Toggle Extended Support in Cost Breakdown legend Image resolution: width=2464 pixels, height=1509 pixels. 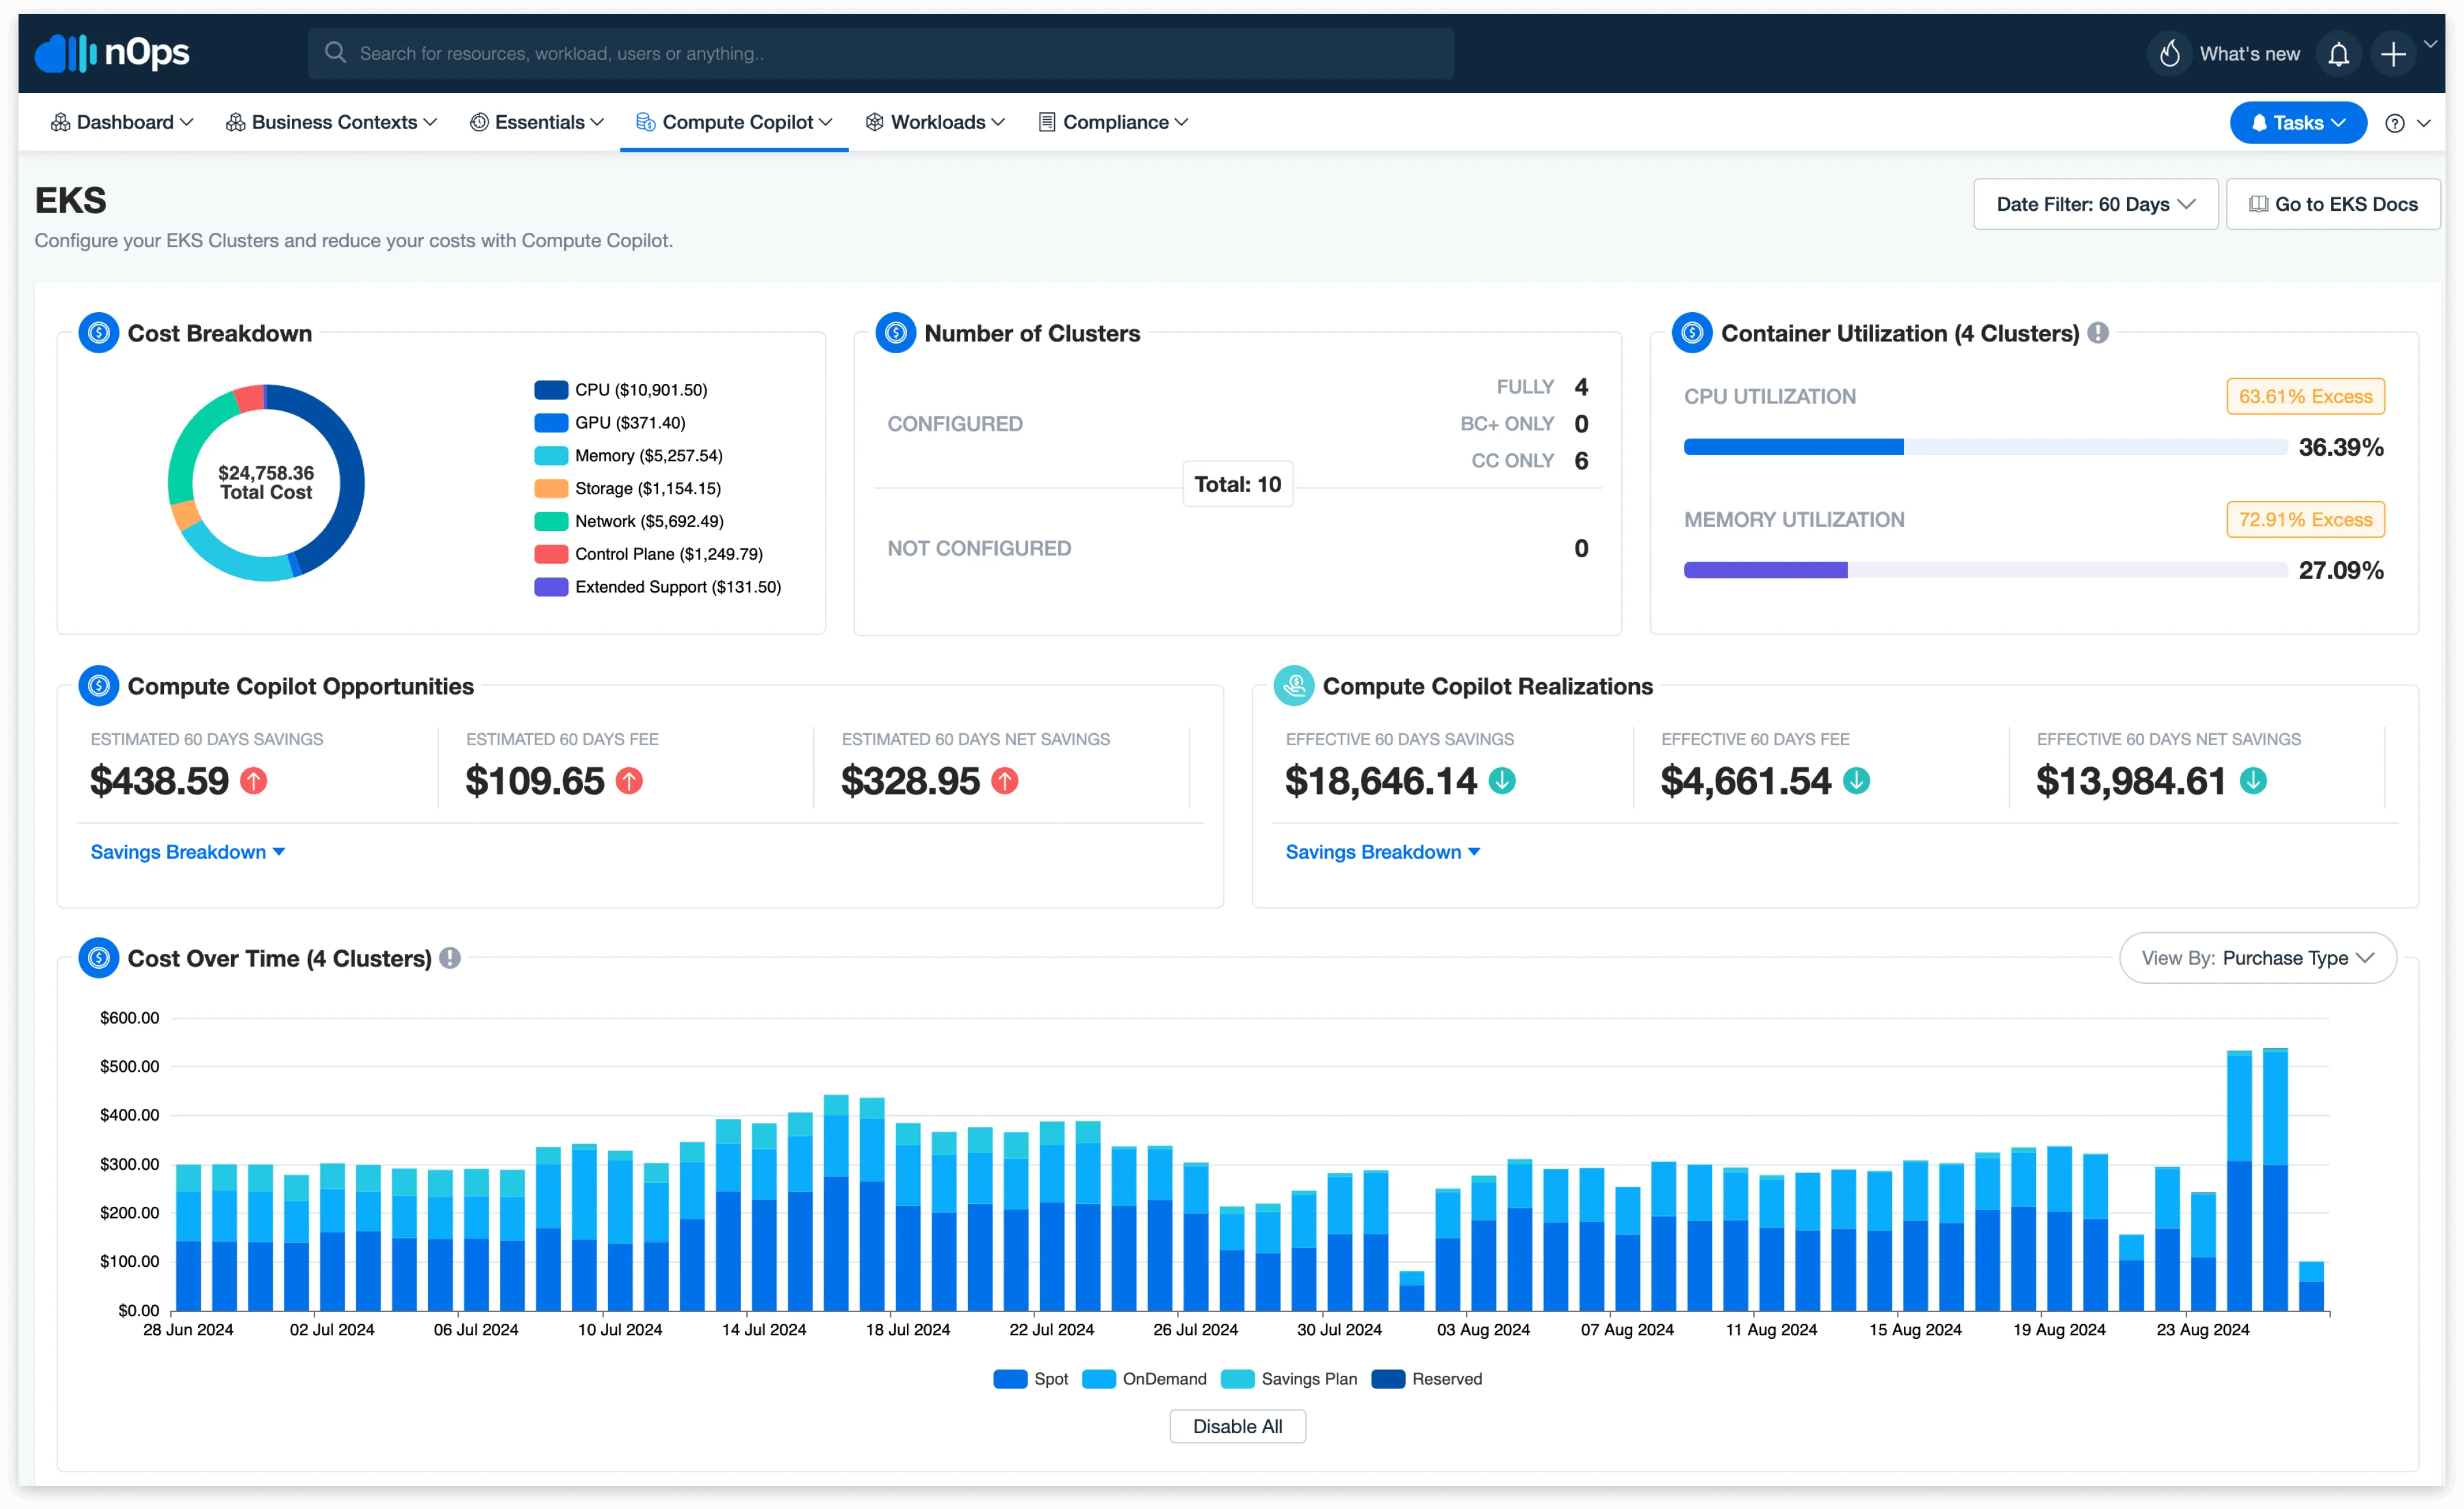[x=658, y=587]
